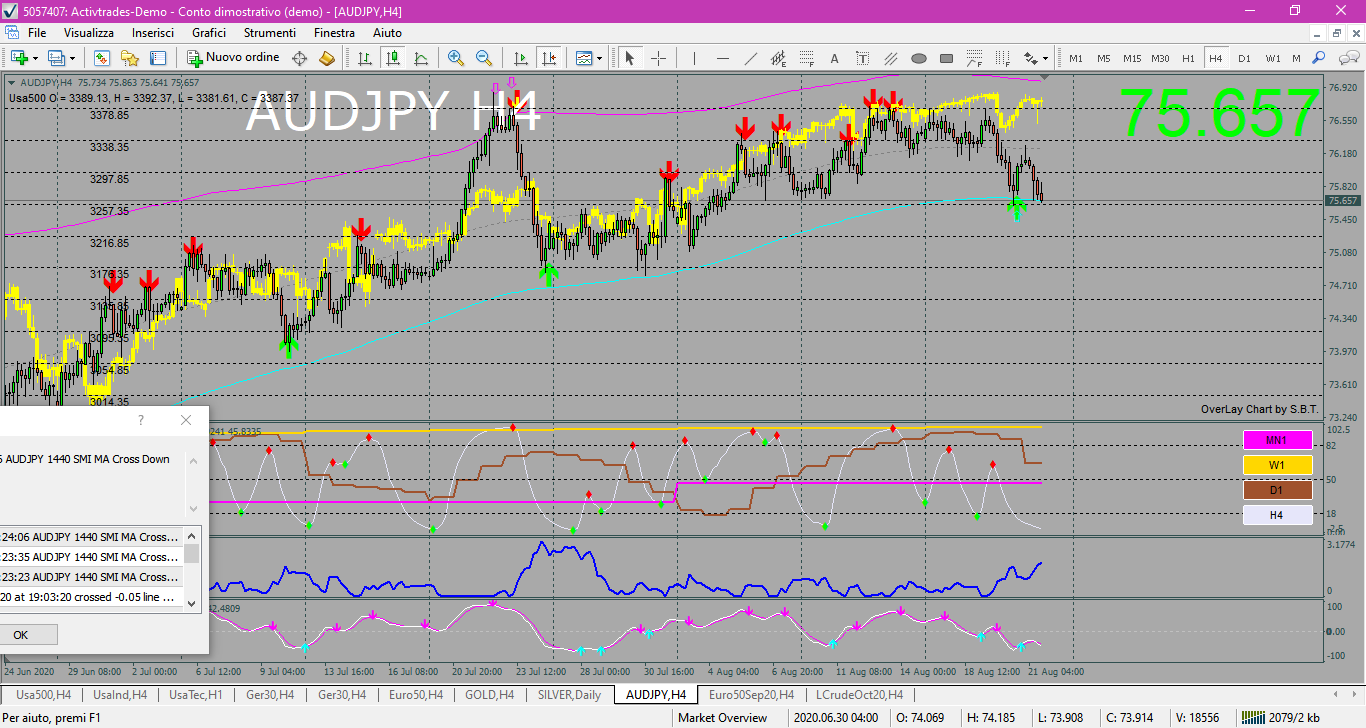
Task: Switch to the LCrudeOct20,H4 chart tab
Action: click(859, 694)
